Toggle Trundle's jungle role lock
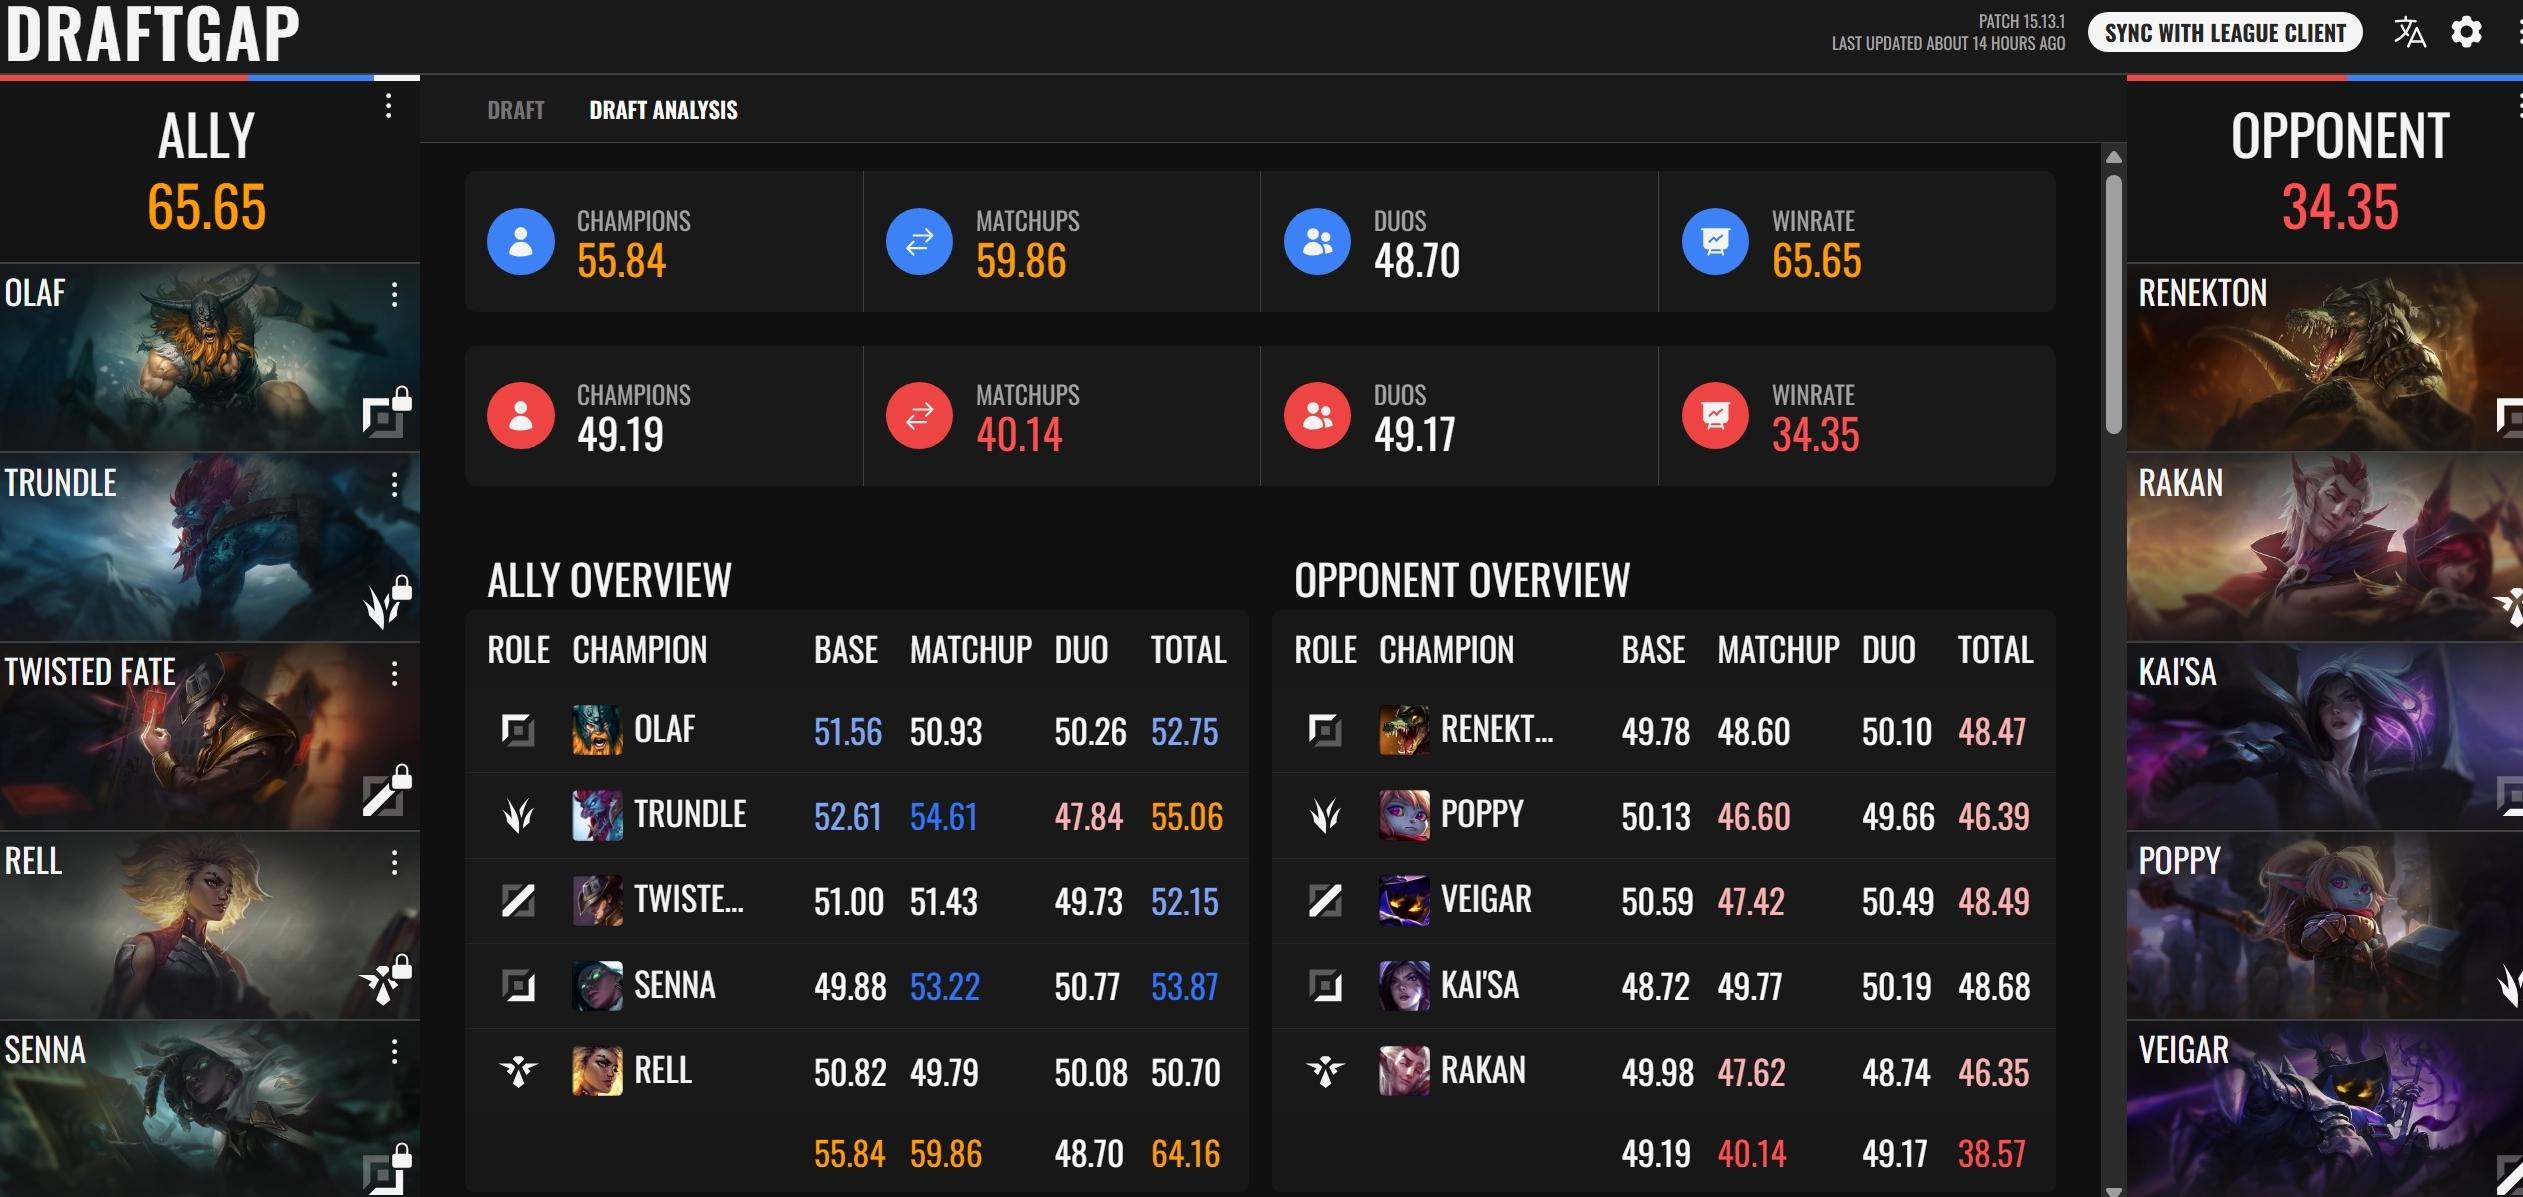2523x1197 pixels. [386, 602]
